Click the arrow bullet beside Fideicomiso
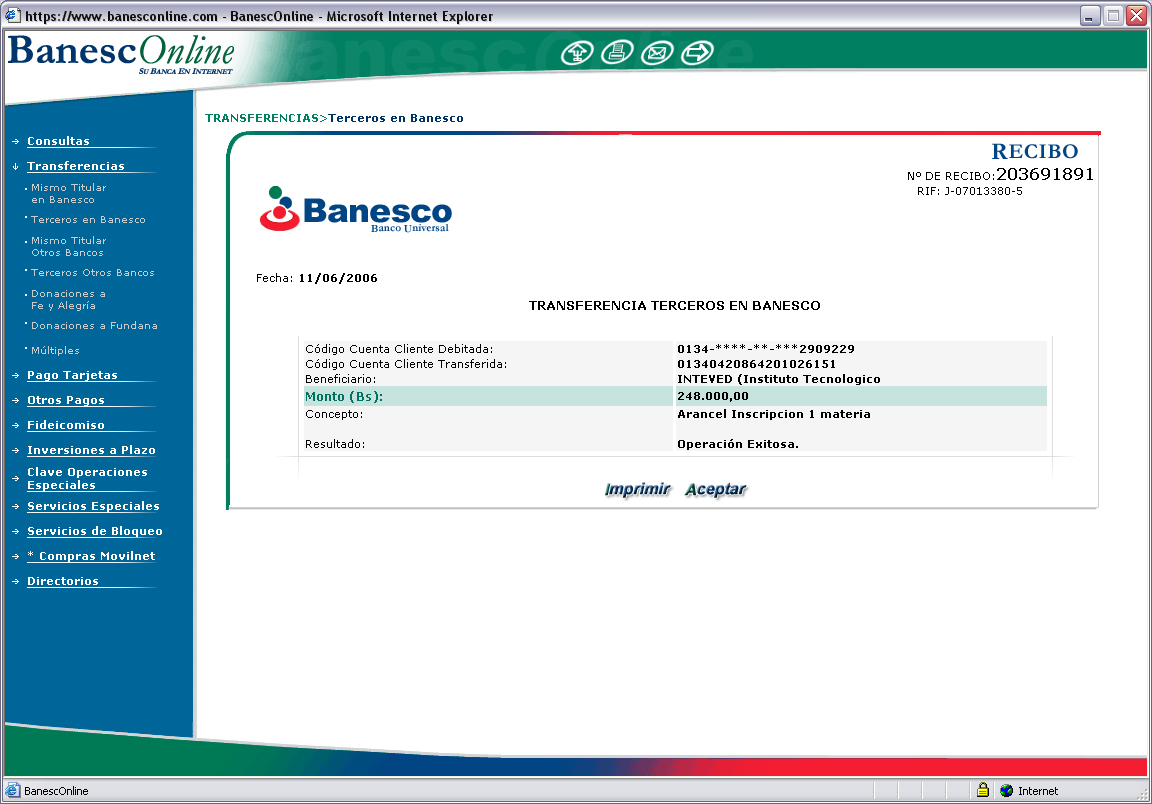Image resolution: width=1152 pixels, height=804 pixels. [15, 426]
